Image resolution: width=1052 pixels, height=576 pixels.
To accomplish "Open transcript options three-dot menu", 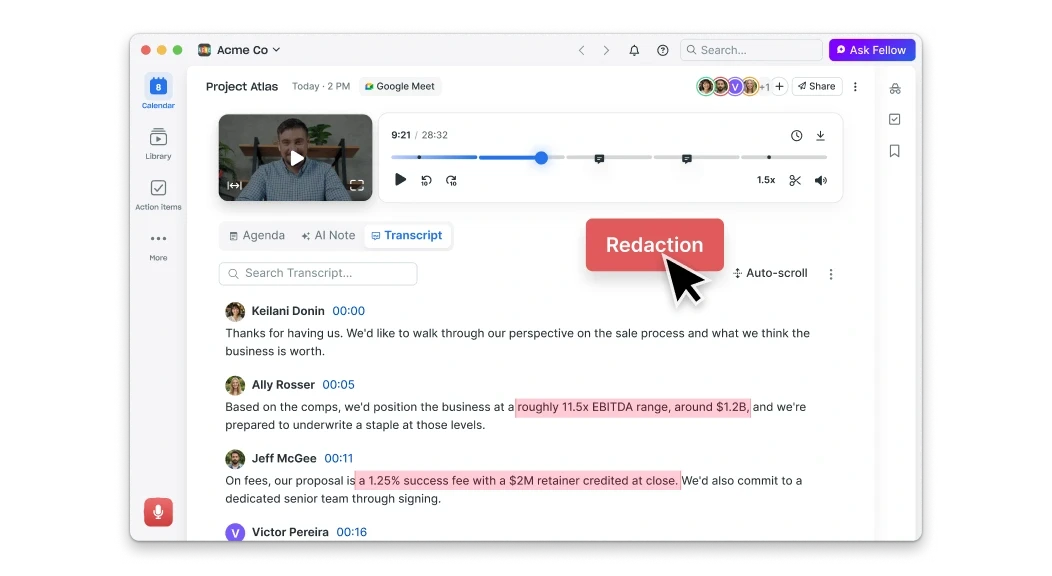I will (x=831, y=274).
